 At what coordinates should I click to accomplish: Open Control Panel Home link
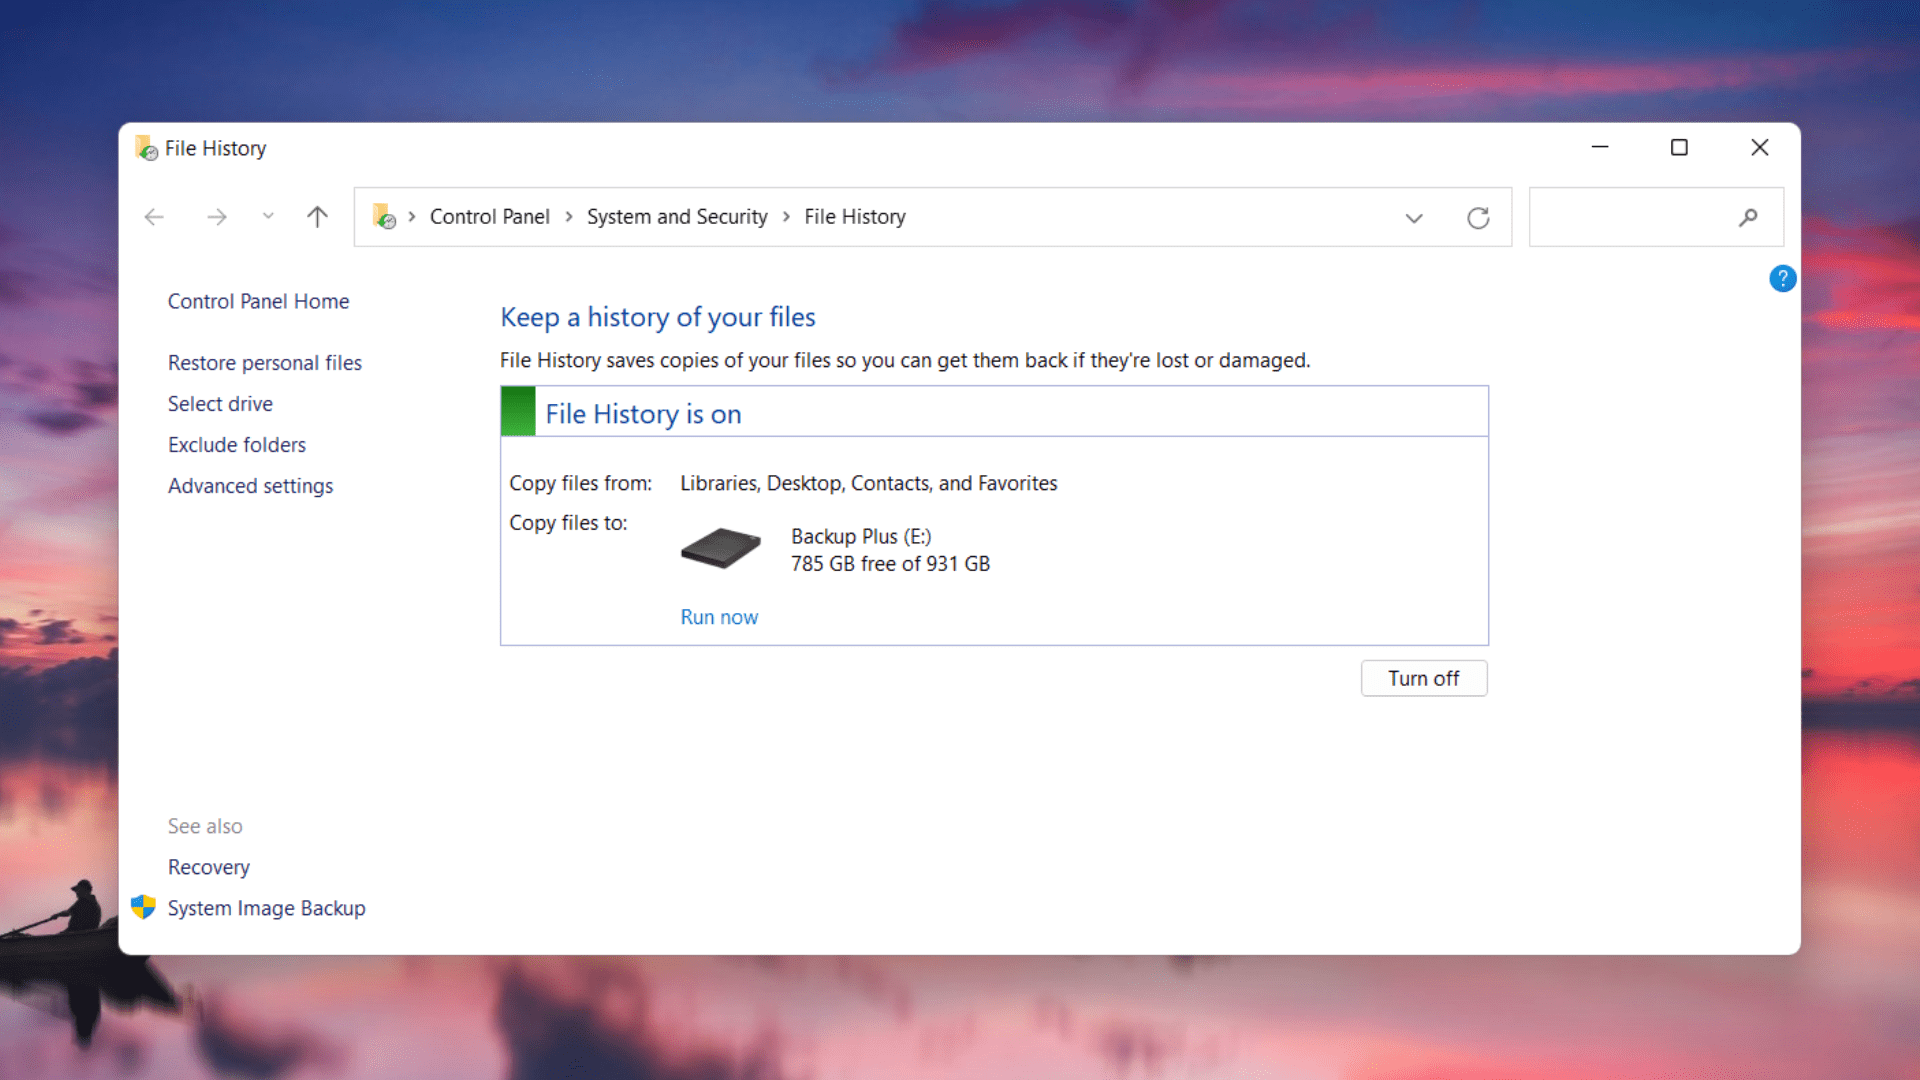pos(258,301)
